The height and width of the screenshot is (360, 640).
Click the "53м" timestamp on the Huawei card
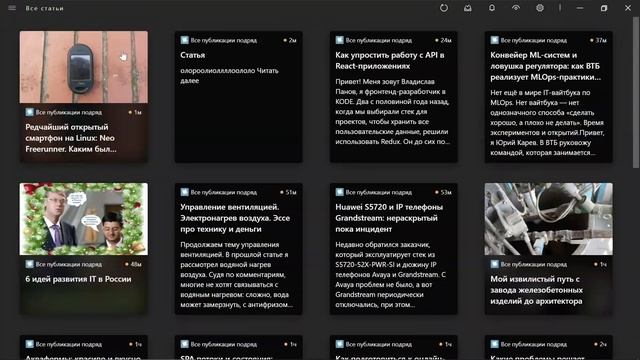(x=446, y=192)
